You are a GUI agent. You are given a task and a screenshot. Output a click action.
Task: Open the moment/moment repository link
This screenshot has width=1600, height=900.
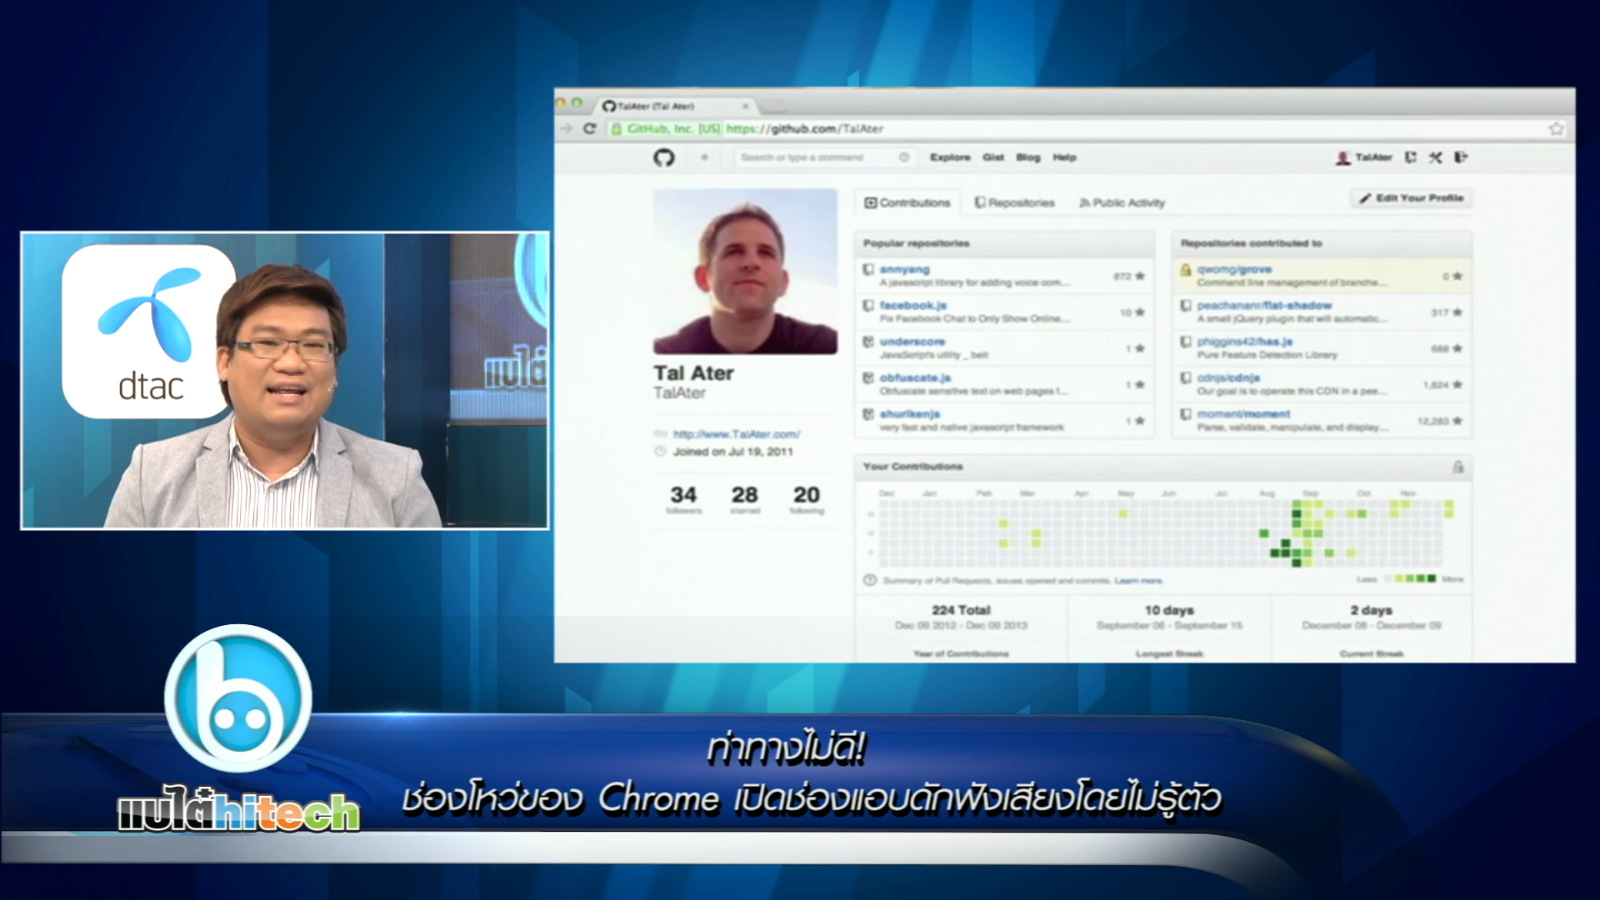click(1243, 414)
